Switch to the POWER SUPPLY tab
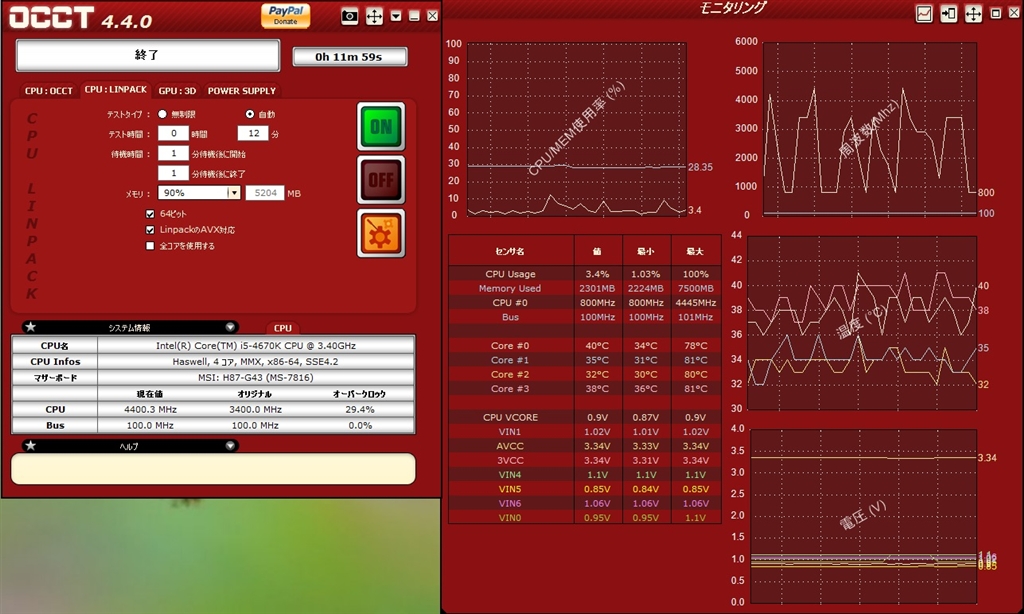This screenshot has width=1024, height=614. [242, 91]
